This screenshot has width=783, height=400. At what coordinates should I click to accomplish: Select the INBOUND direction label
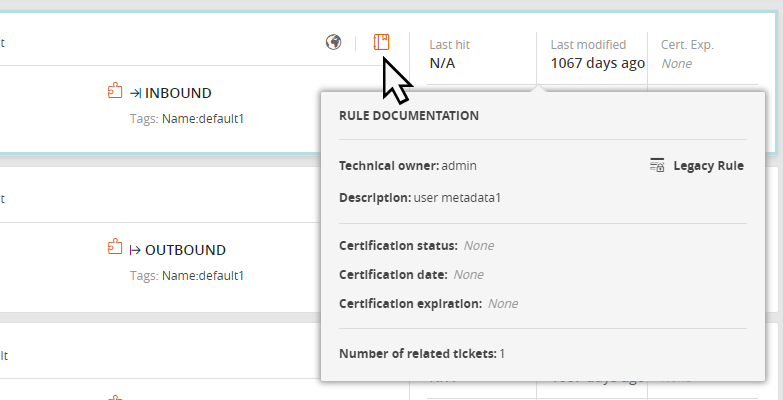coord(178,93)
